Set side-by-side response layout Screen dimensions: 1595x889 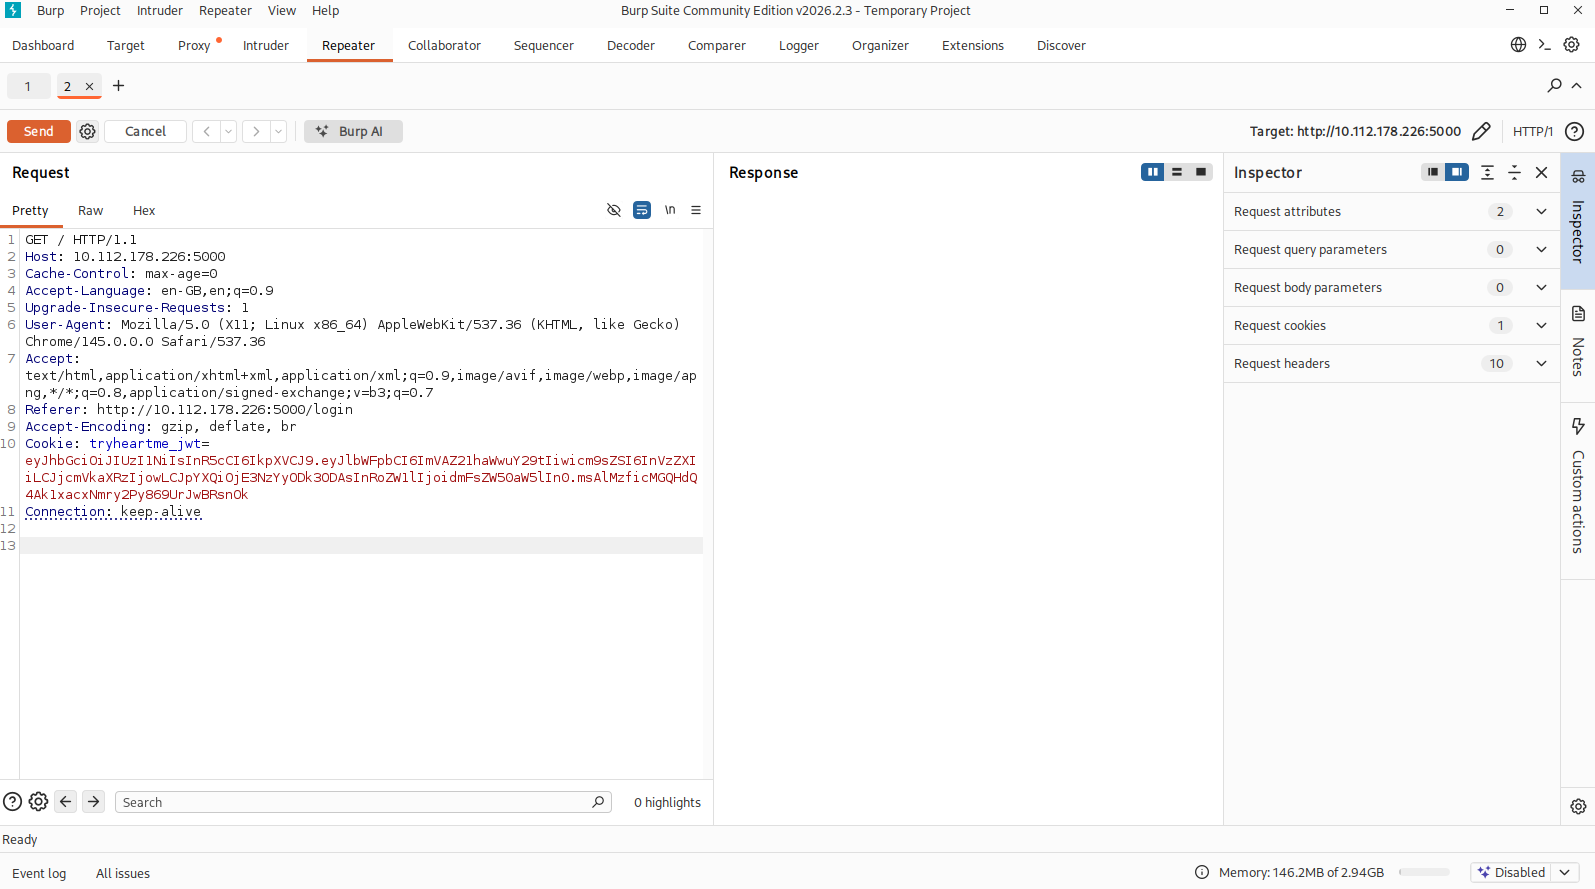[1153, 172]
